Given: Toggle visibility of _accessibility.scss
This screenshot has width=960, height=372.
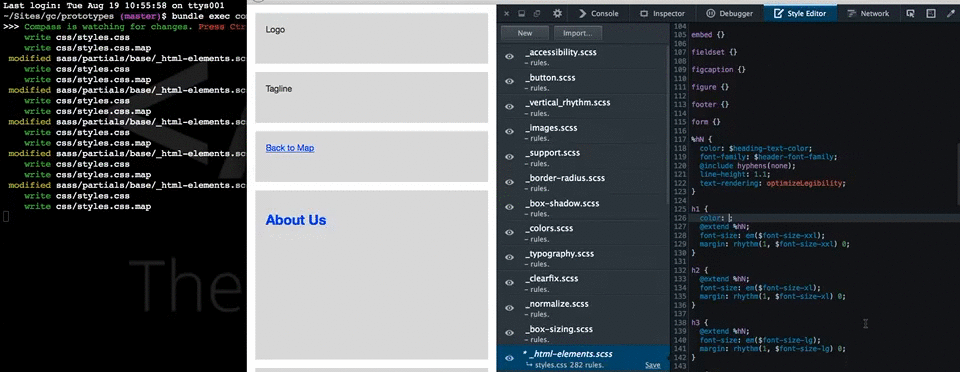Looking at the screenshot, I should [509, 56].
